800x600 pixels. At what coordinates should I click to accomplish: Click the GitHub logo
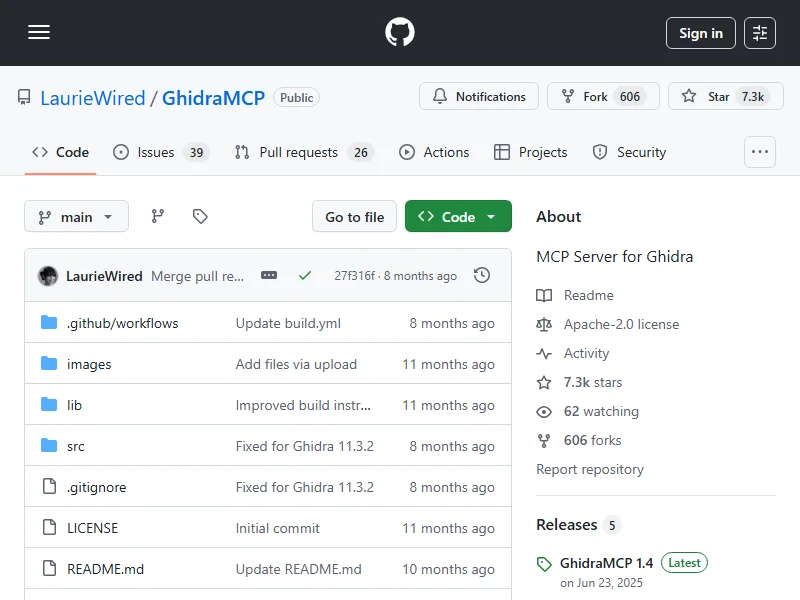tap(400, 33)
